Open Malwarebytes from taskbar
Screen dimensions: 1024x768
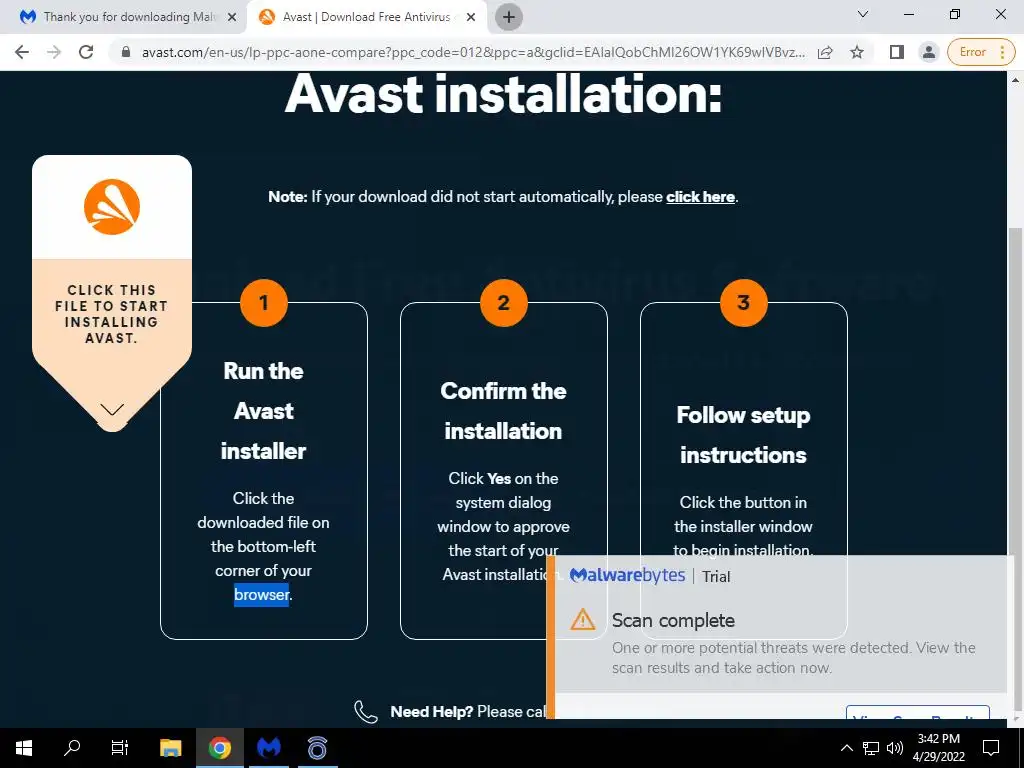[x=268, y=748]
